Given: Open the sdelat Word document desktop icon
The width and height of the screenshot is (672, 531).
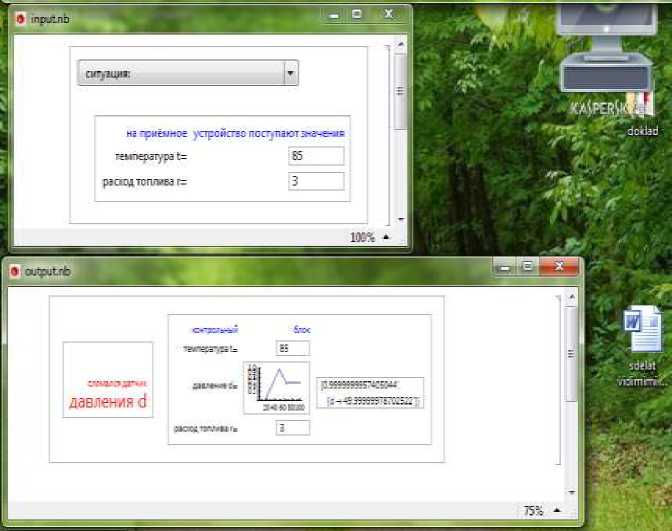Looking at the screenshot, I should 642,328.
